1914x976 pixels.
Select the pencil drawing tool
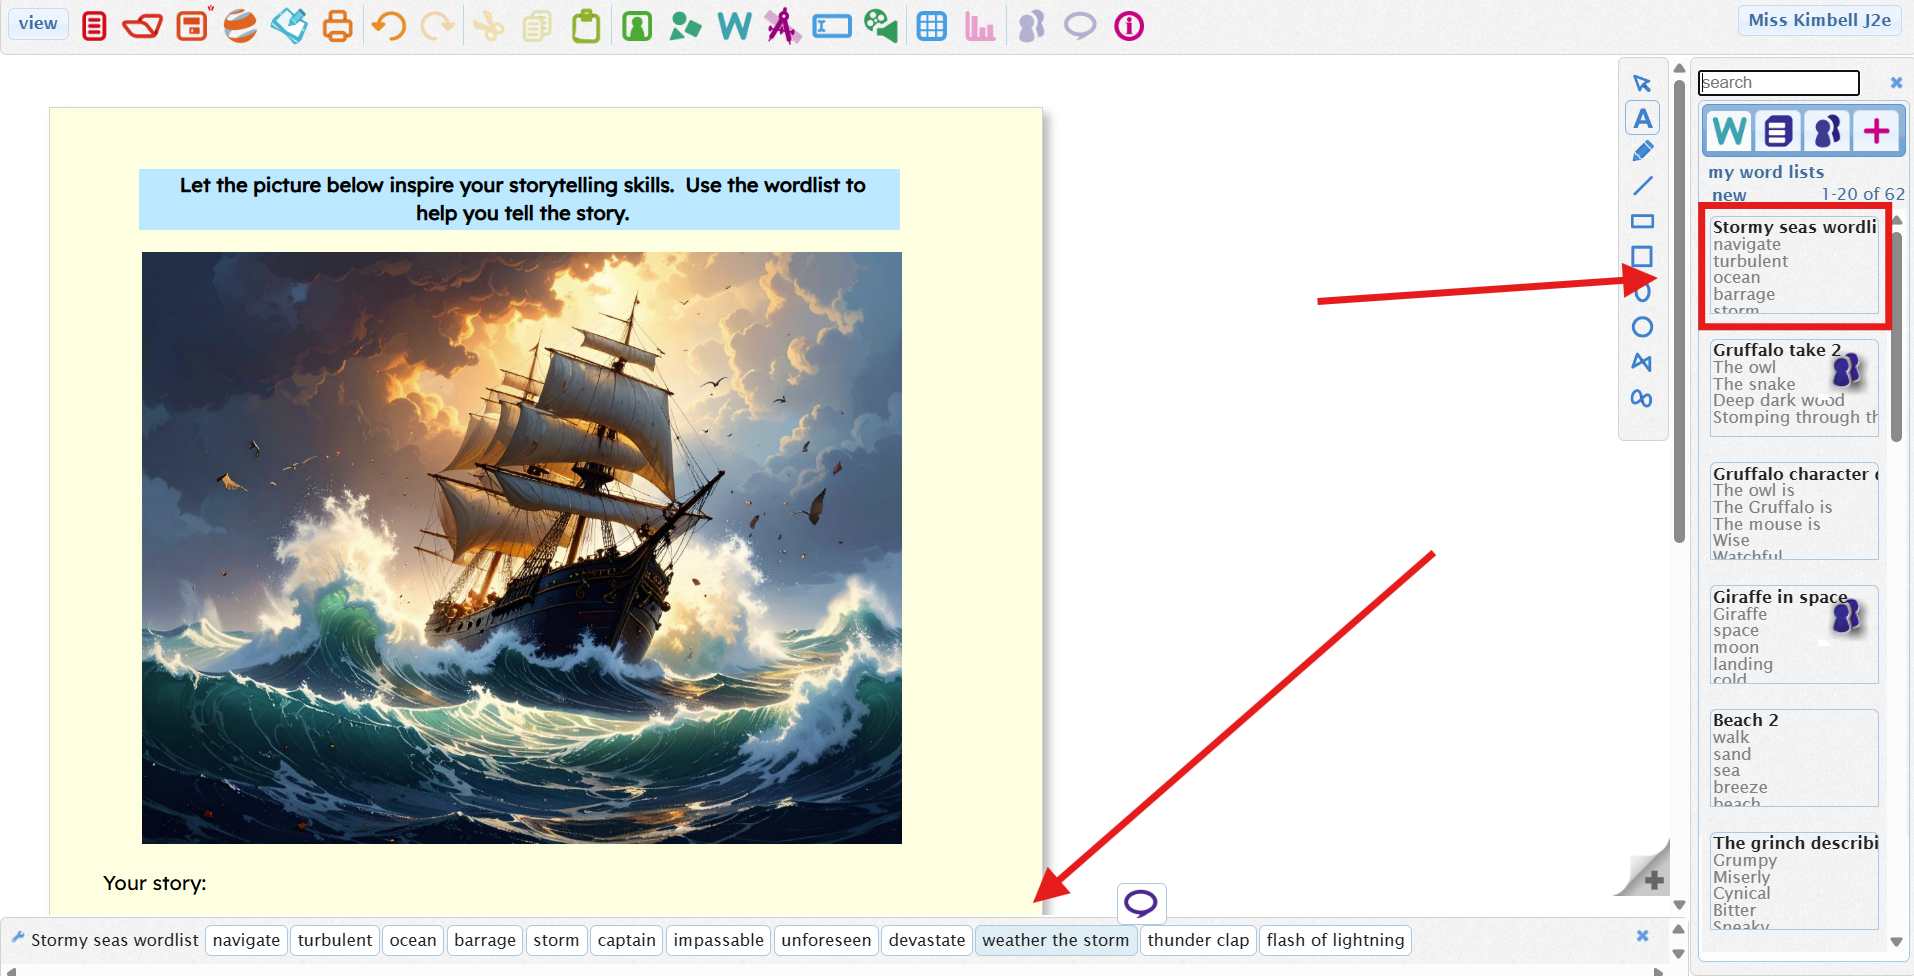(x=1642, y=151)
